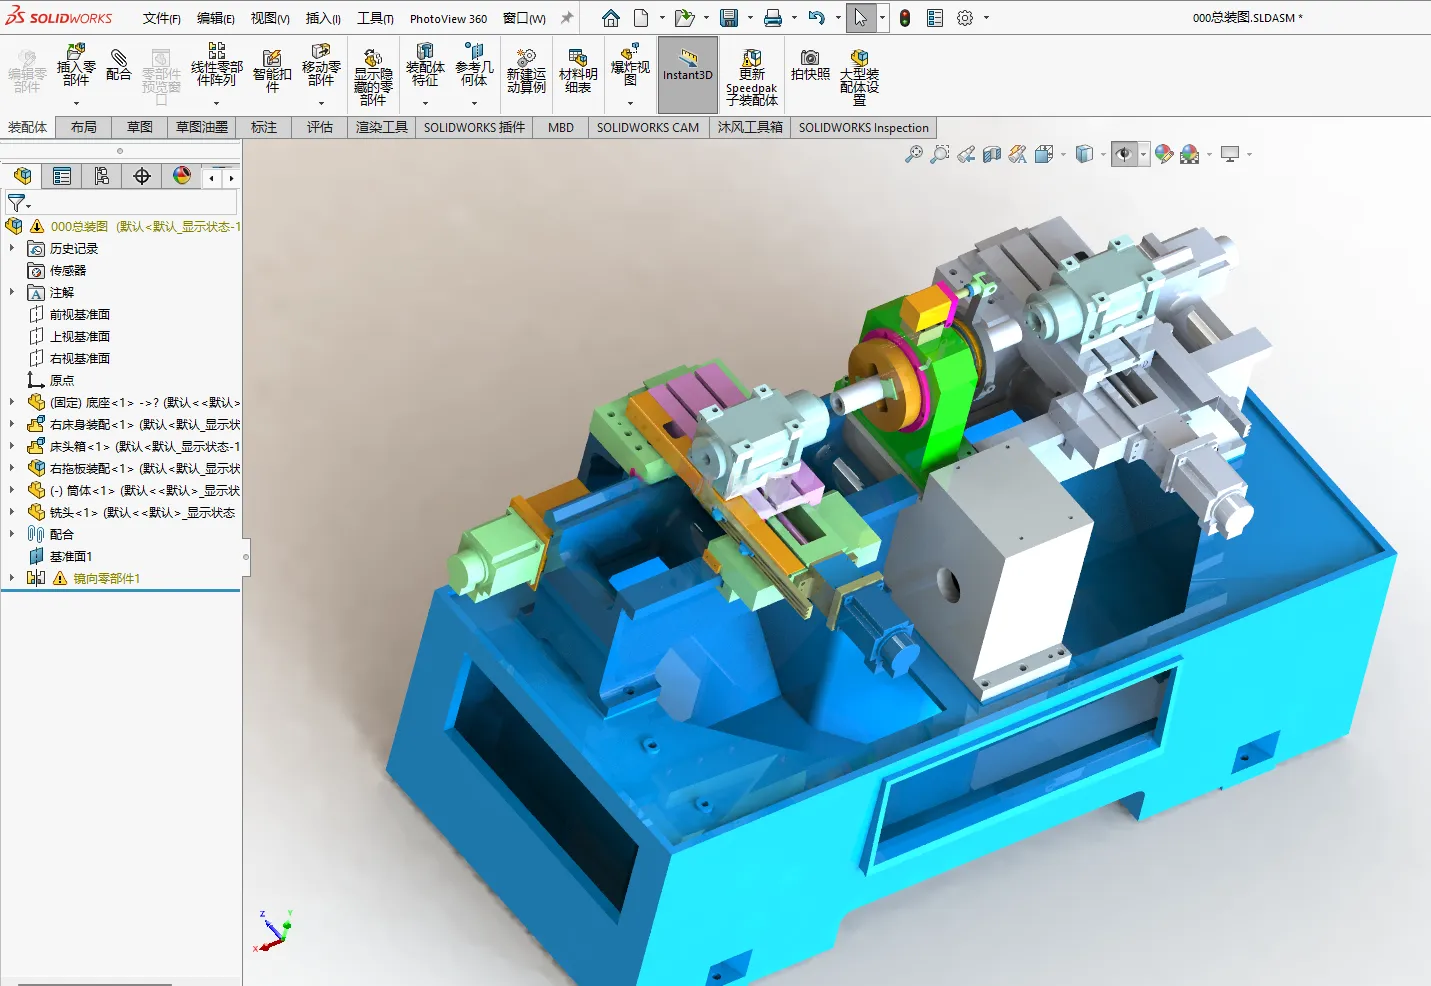
Task: Click the Undo arrow icon
Action: (x=817, y=18)
